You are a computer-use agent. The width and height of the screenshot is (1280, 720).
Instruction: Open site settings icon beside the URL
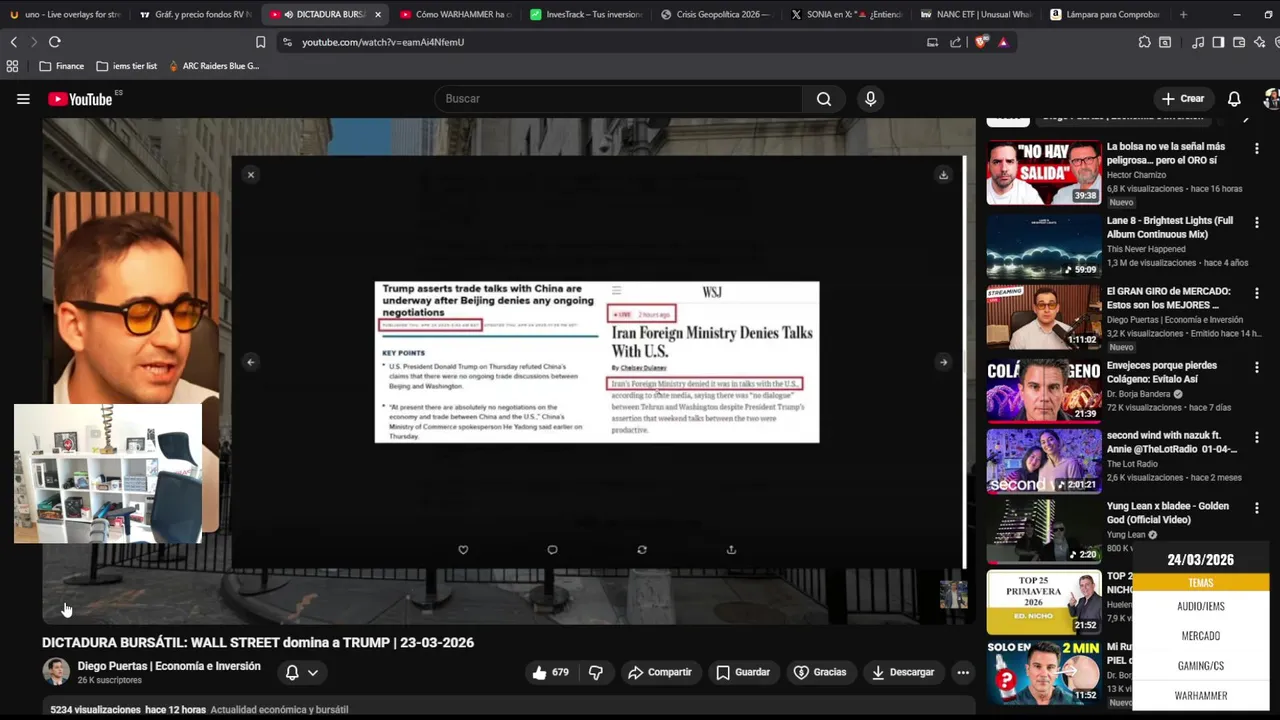[x=287, y=42]
